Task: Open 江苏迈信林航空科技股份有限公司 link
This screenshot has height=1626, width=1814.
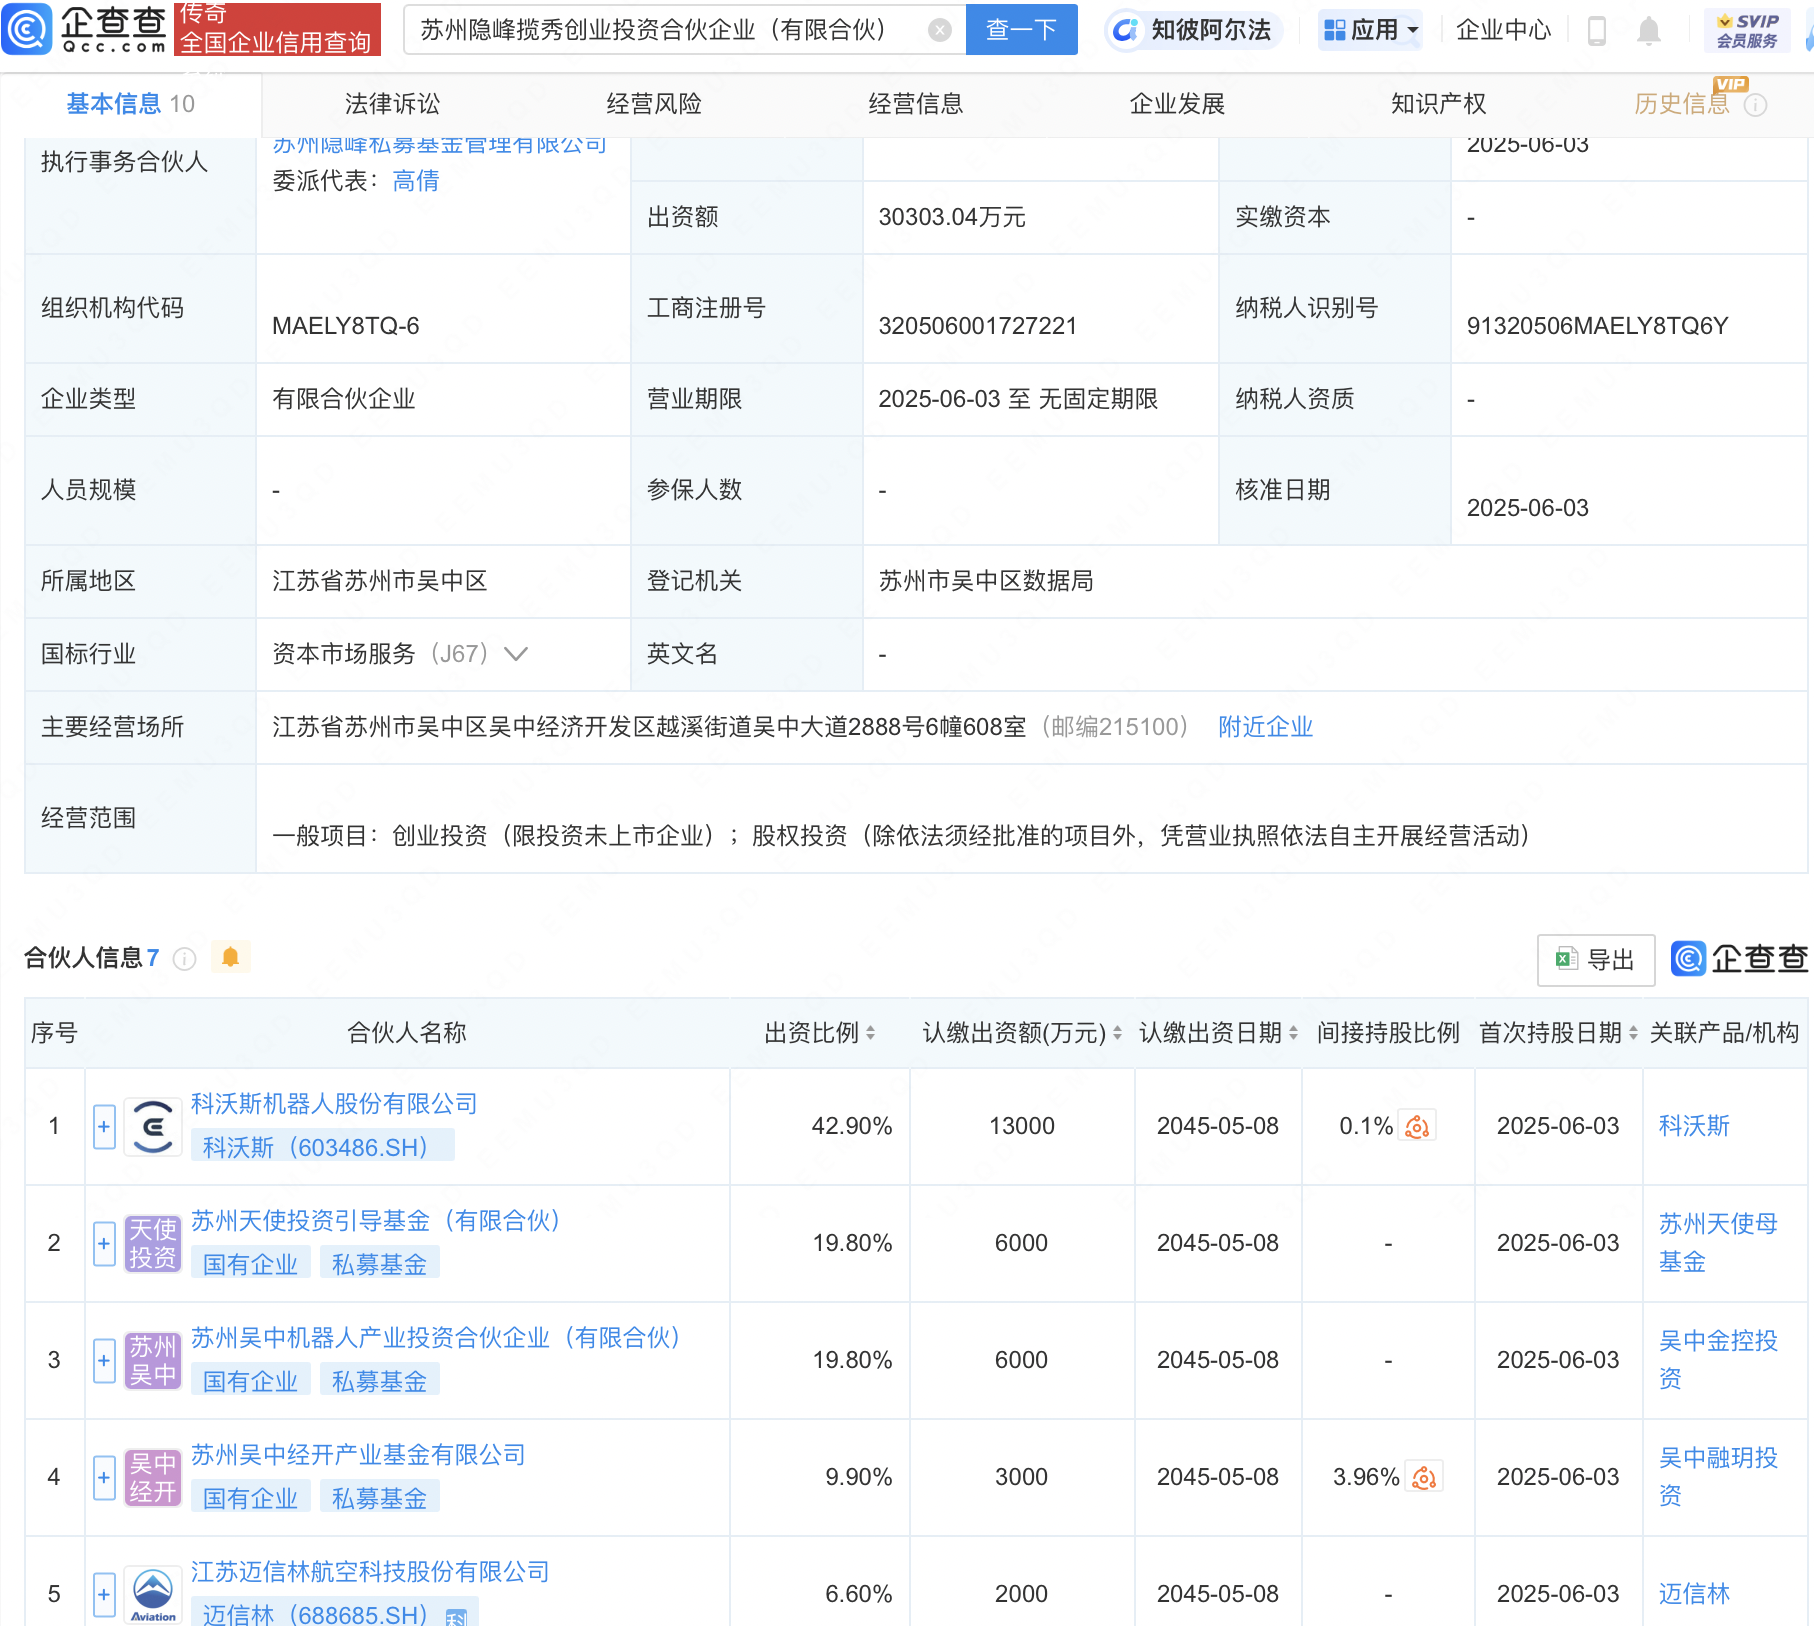Action: [x=370, y=1572]
